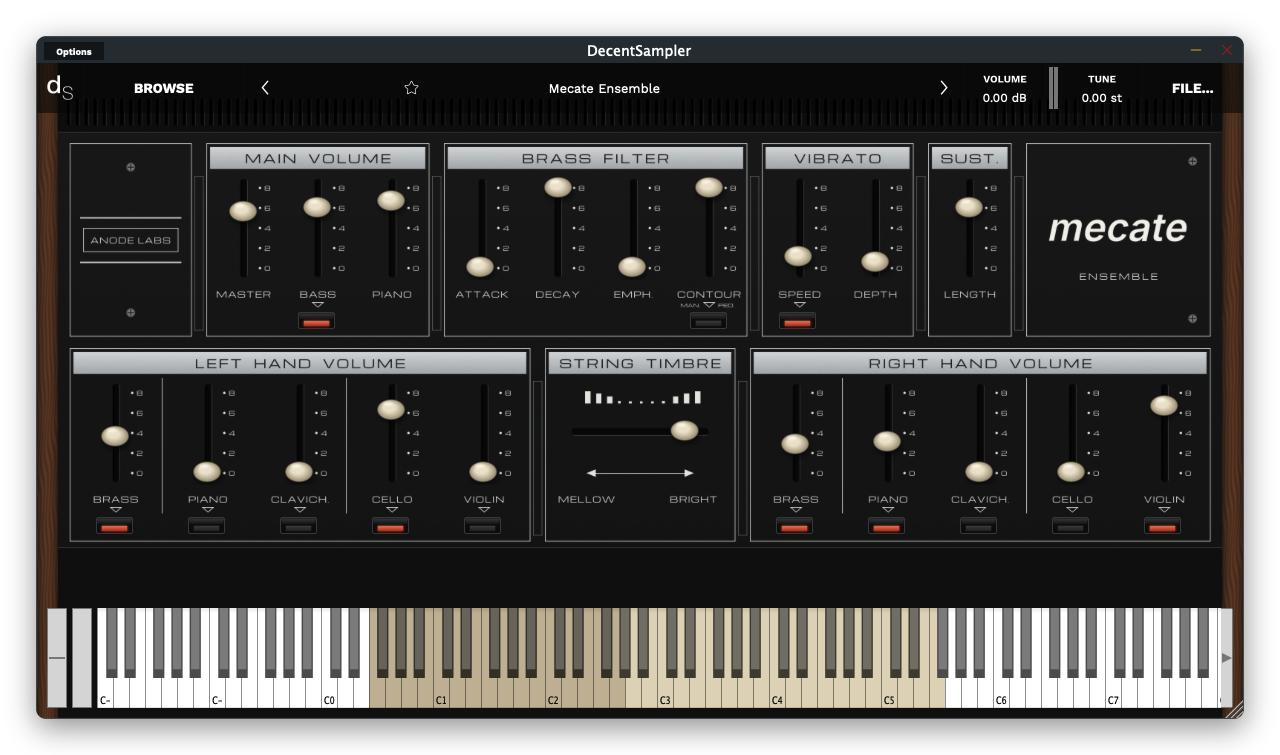Image resolution: width=1280 pixels, height=755 pixels.
Task: Open the Options menu
Action: point(74,51)
